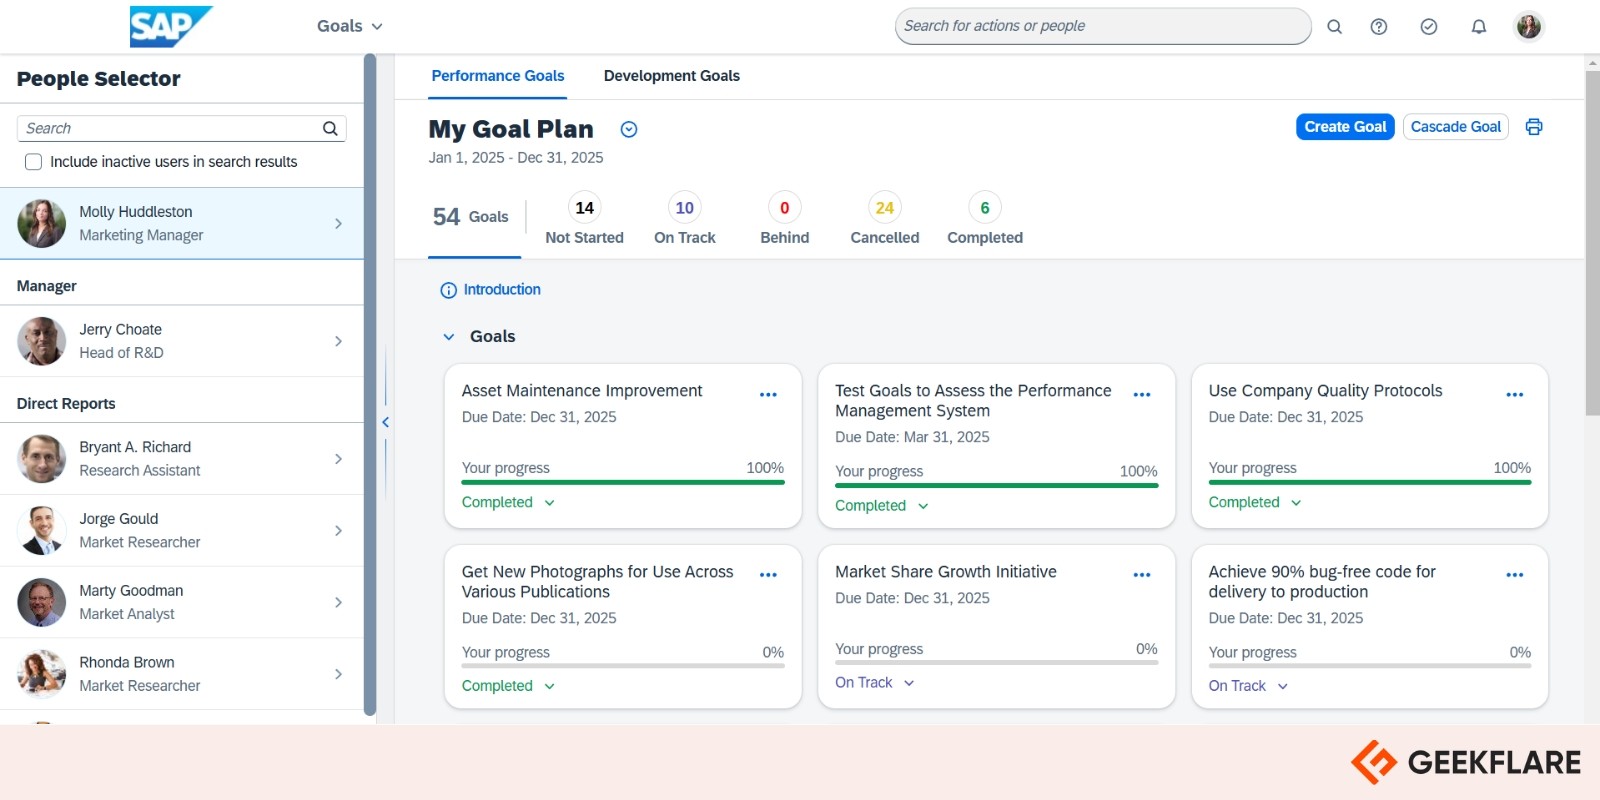The height and width of the screenshot is (800, 1600).
Task: Filter by 0 Behind goals
Action: tap(785, 219)
